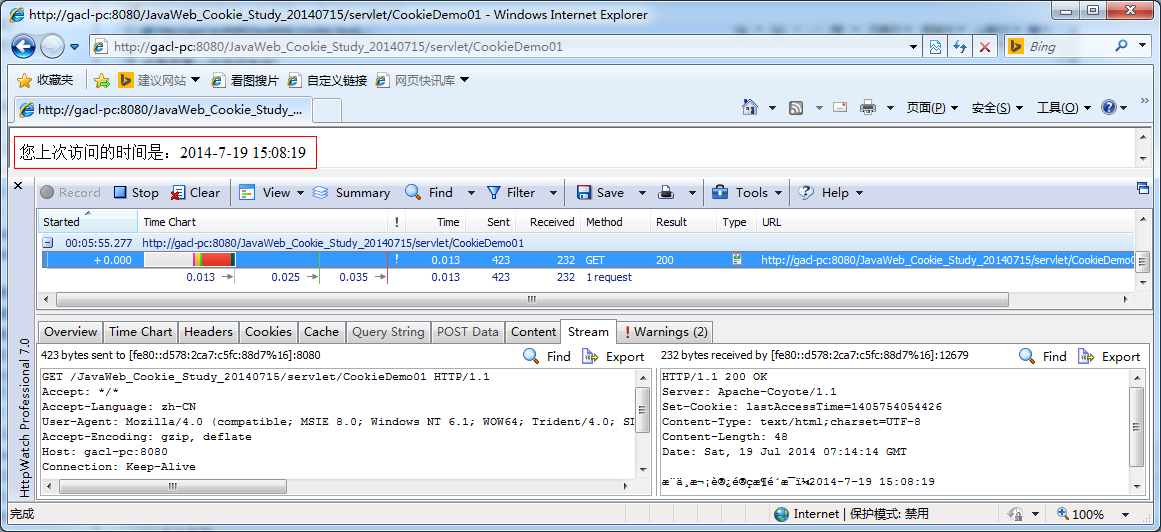Select the gacl-pc:8080 browser tab
Viewport: 1161px width, 532px height.
coord(163,110)
